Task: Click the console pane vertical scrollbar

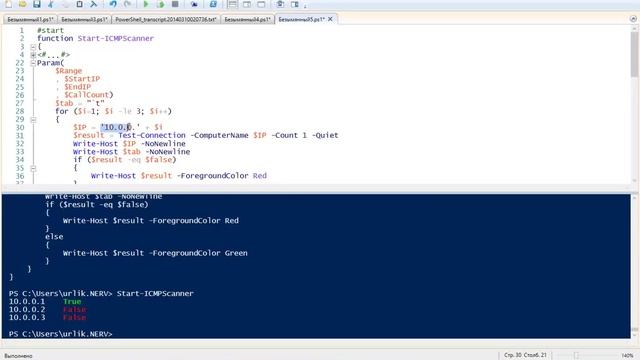Action: pyautogui.click(x=634, y=265)
